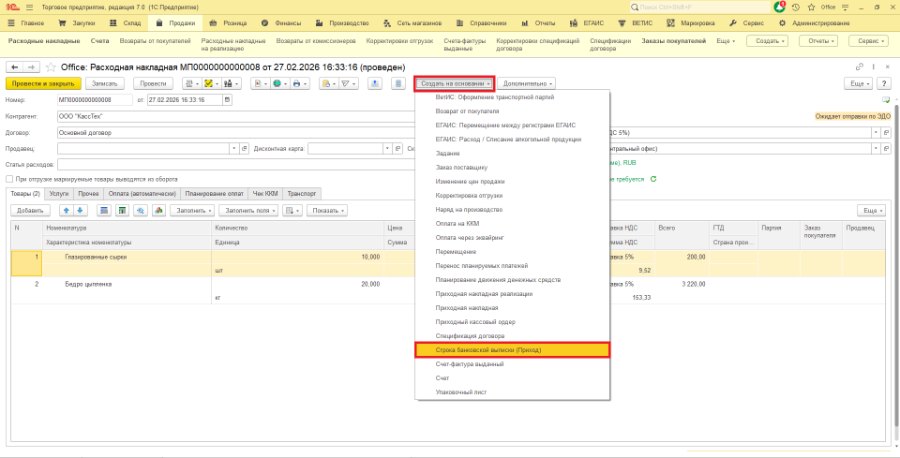Open Еще menu in the document toolbar
900x458 pixels.
click(x=858, y=84)
